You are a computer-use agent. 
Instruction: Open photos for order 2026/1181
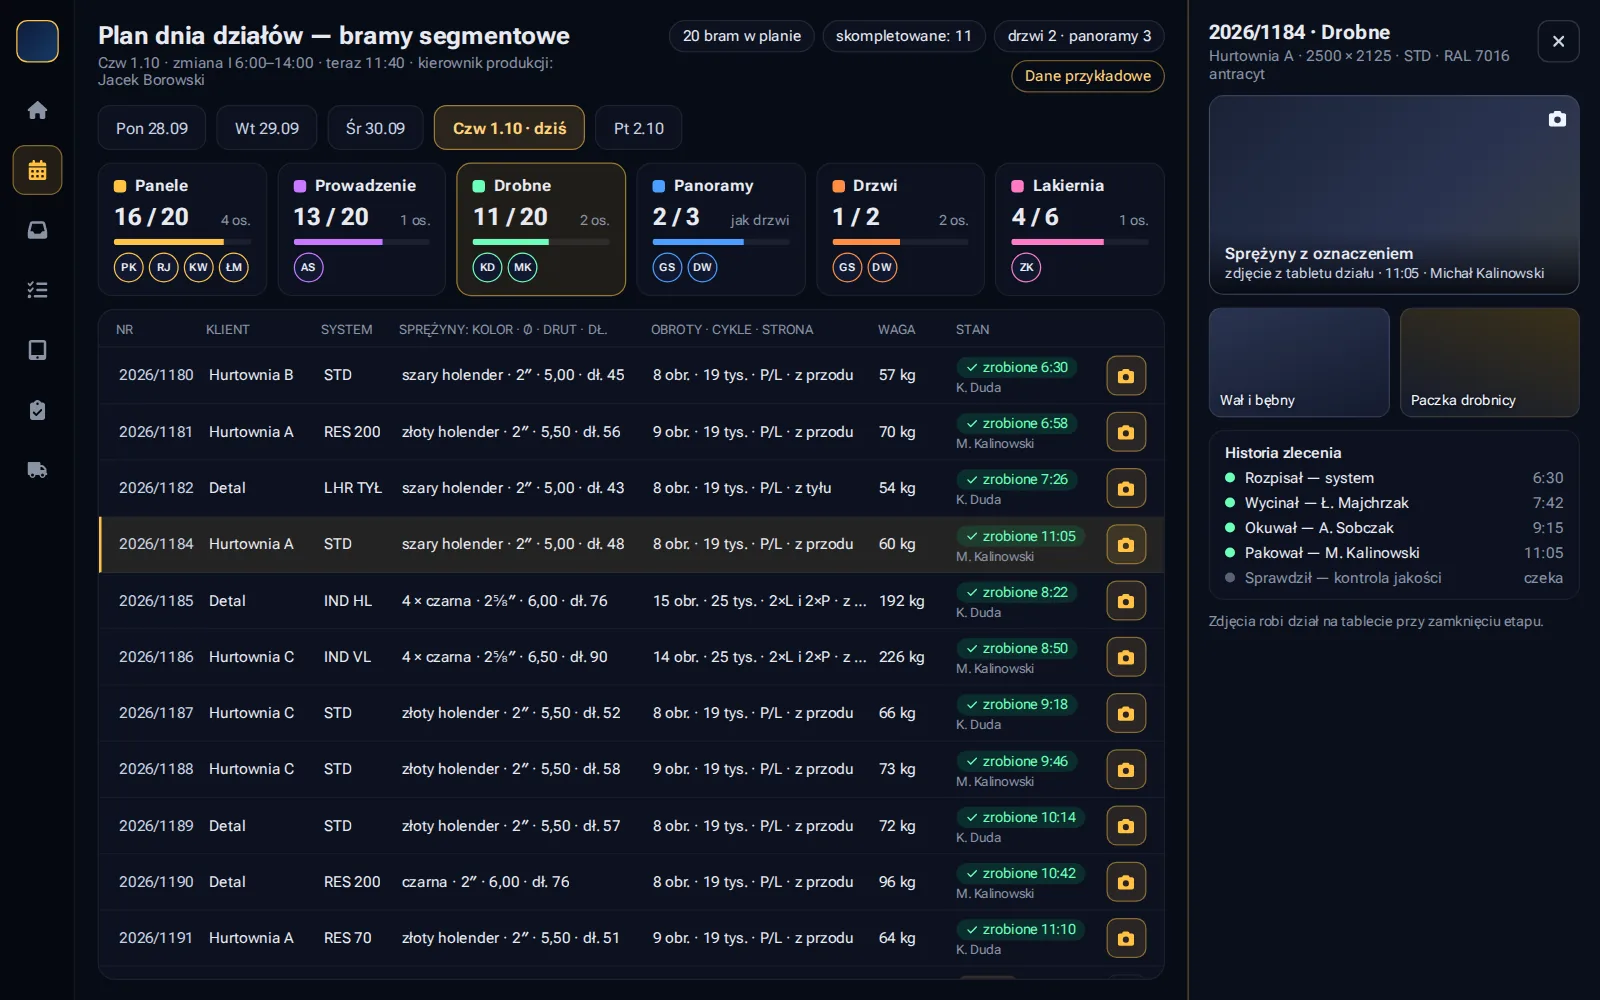[1126, 432]
